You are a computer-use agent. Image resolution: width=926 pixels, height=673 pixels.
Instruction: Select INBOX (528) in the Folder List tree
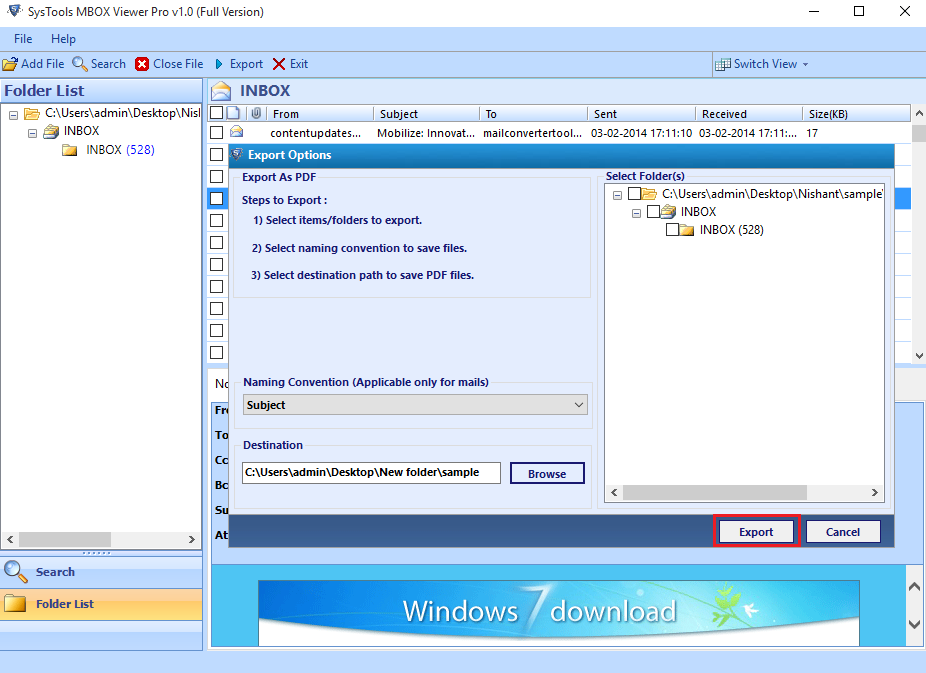pos(120,150)
